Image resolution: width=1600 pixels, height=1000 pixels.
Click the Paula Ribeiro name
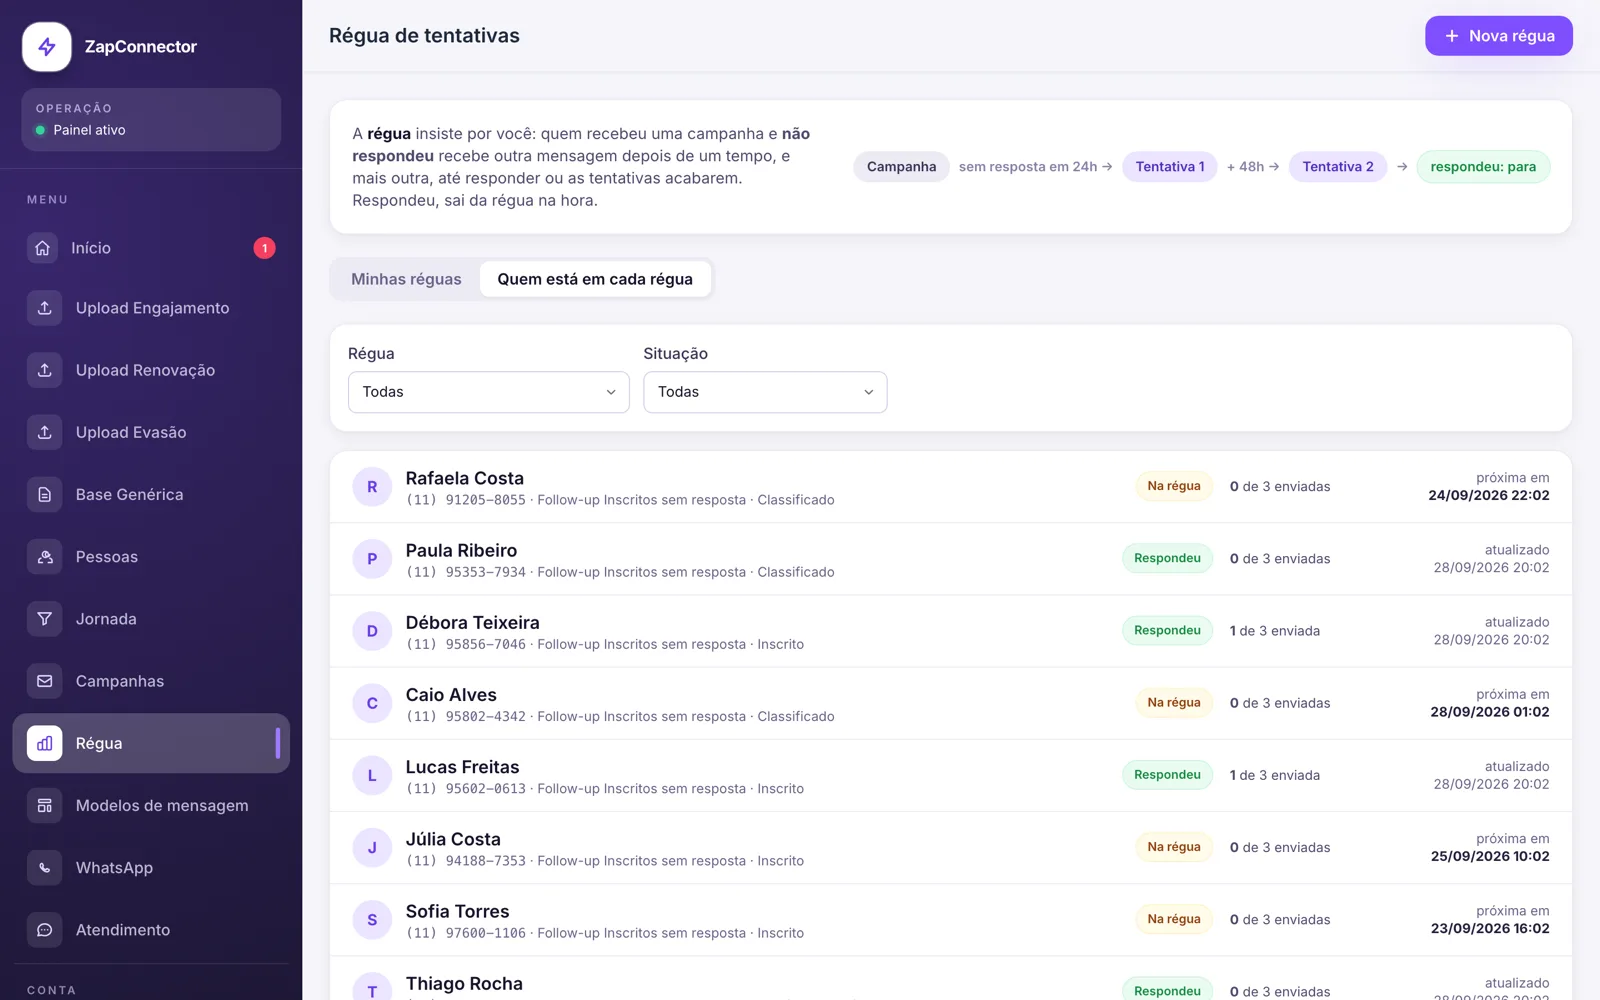click(x=461, y=551)
